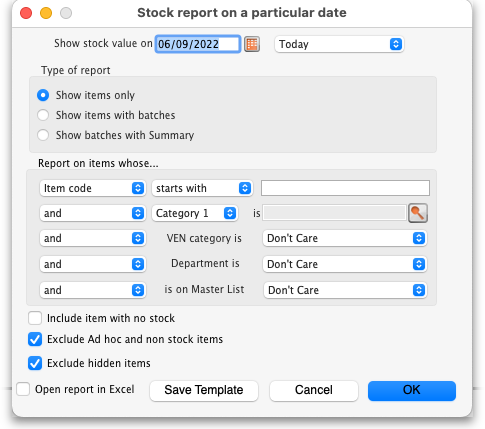Image resolution: width=485 pixels, height=429 pixels.
Task: Click the Category 1 magnifier lookup icon
Action: tap(418, 213)
